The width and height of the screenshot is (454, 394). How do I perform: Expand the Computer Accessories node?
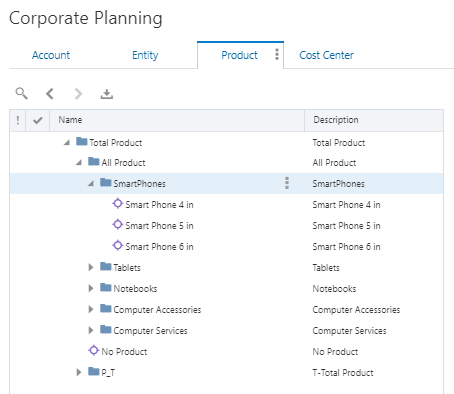click(x=91, y=309)
